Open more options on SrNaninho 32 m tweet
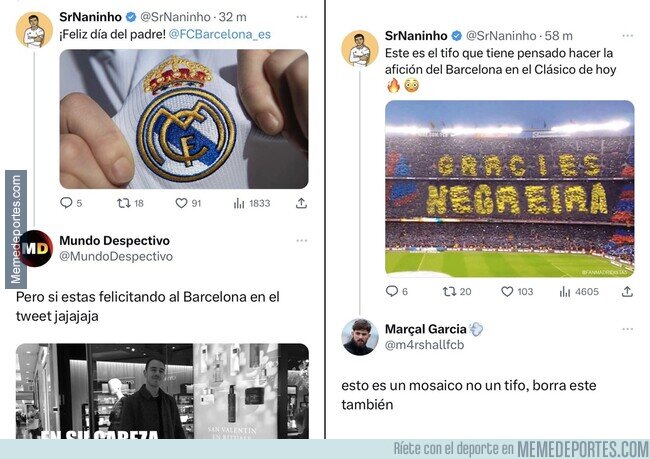Viewport: 650px width, 459px height. (302, 17)
